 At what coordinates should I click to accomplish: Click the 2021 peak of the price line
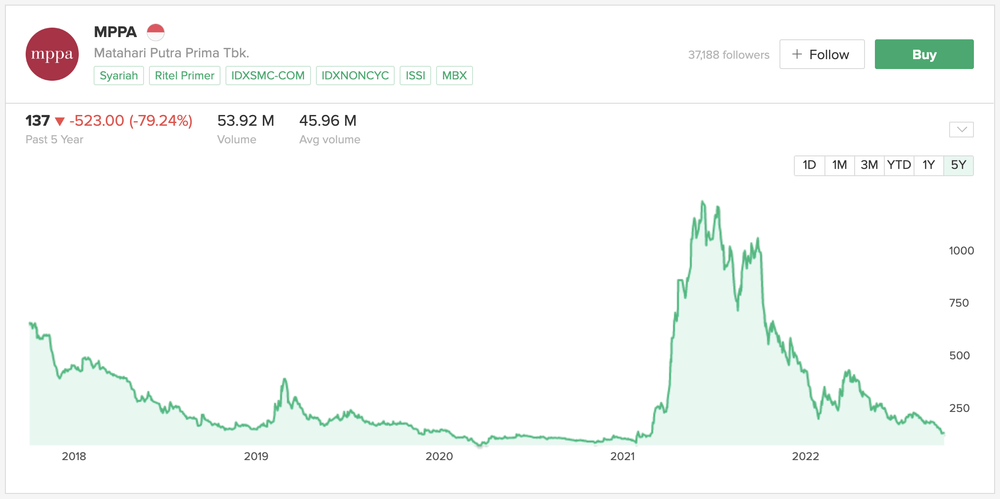point(702,202)
